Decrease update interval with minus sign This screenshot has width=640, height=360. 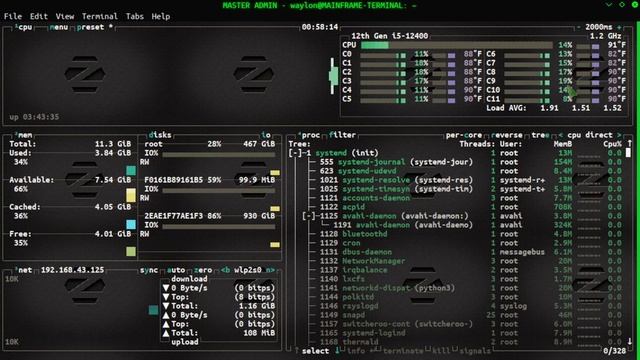[x=578, y=27]
